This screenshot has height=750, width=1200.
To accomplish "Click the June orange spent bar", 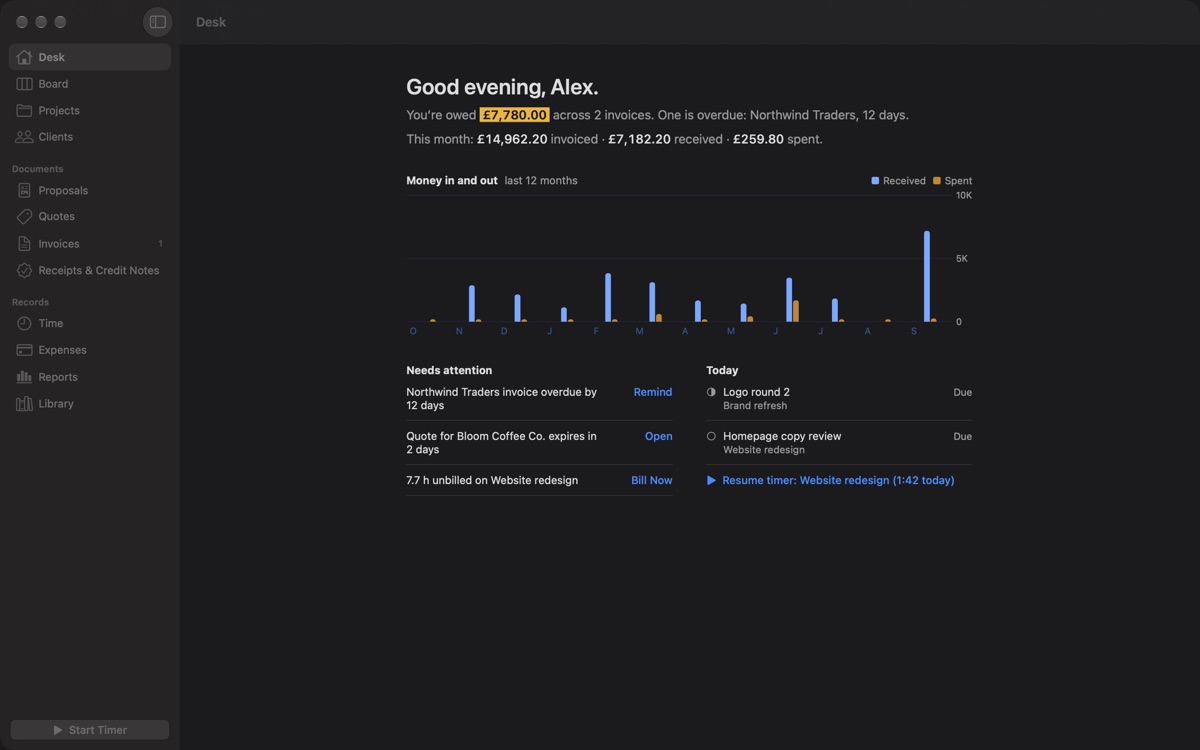I will 796,311.
